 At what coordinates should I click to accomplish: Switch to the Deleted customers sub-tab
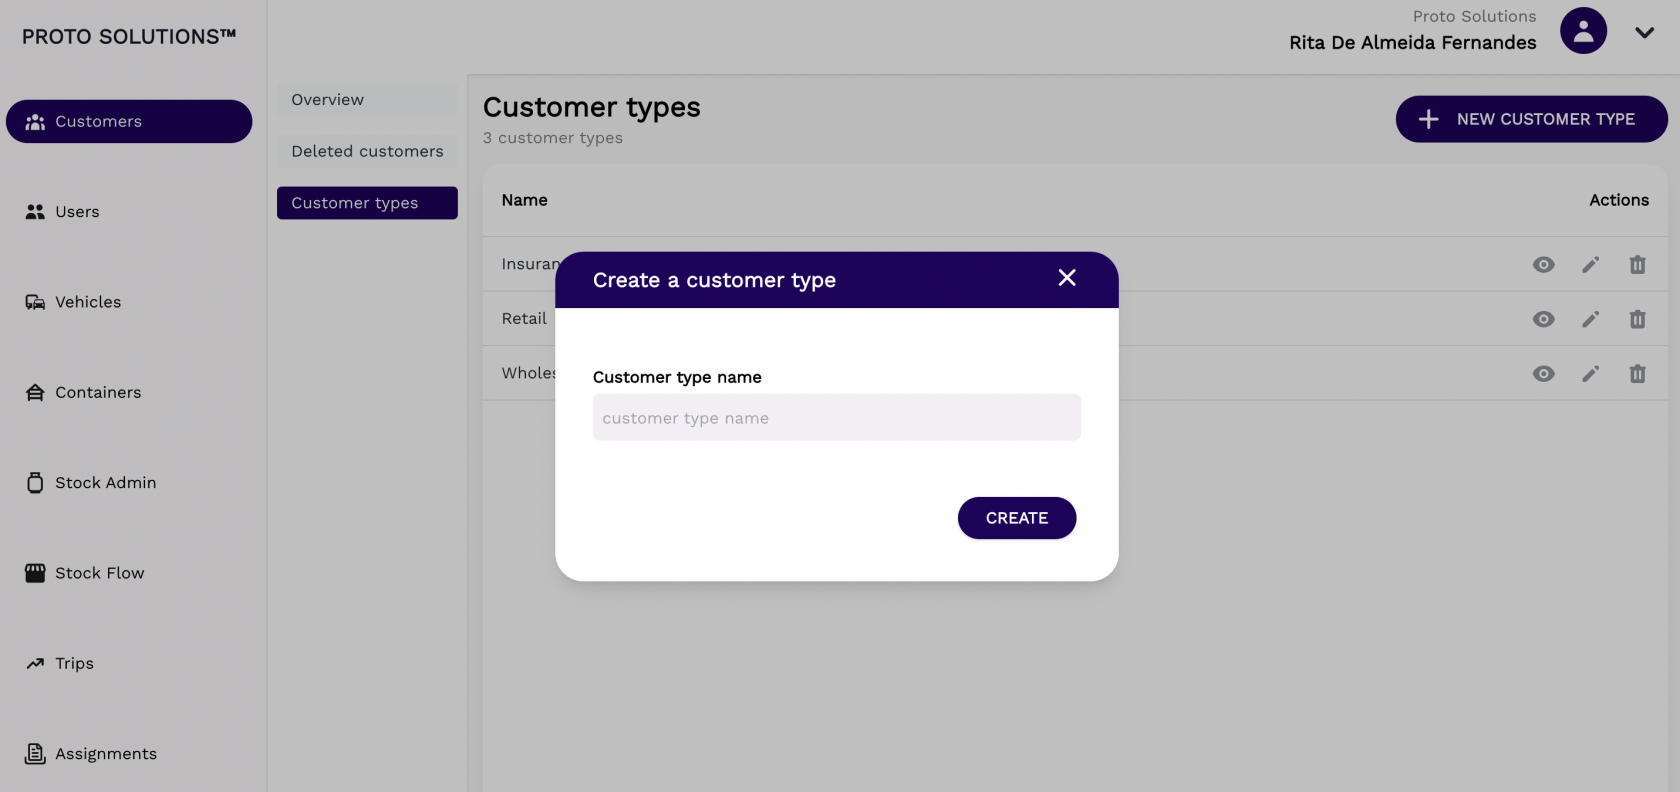click(x=367, y=151)
